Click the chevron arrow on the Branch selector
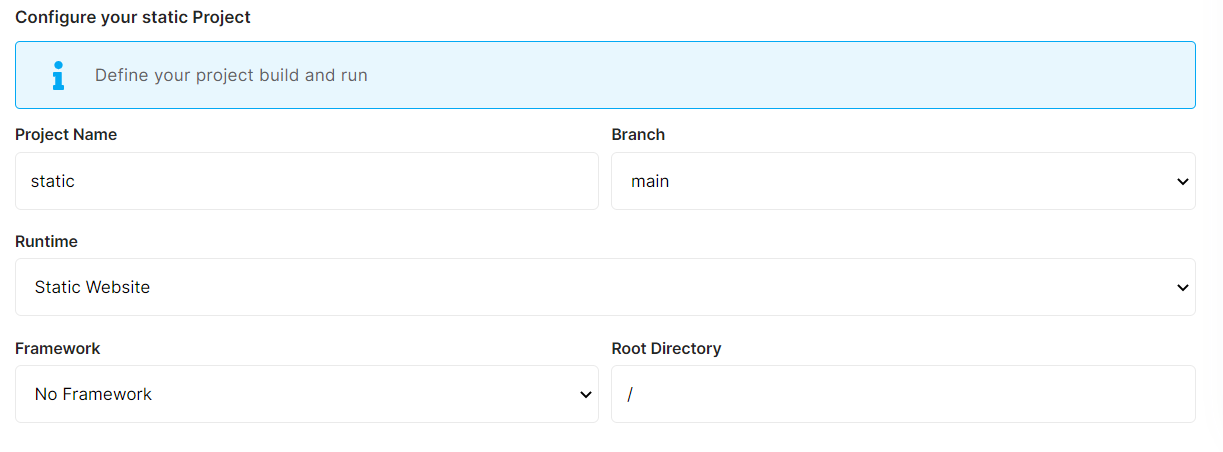This screenshot has width=1223, height=452. 1183,182
